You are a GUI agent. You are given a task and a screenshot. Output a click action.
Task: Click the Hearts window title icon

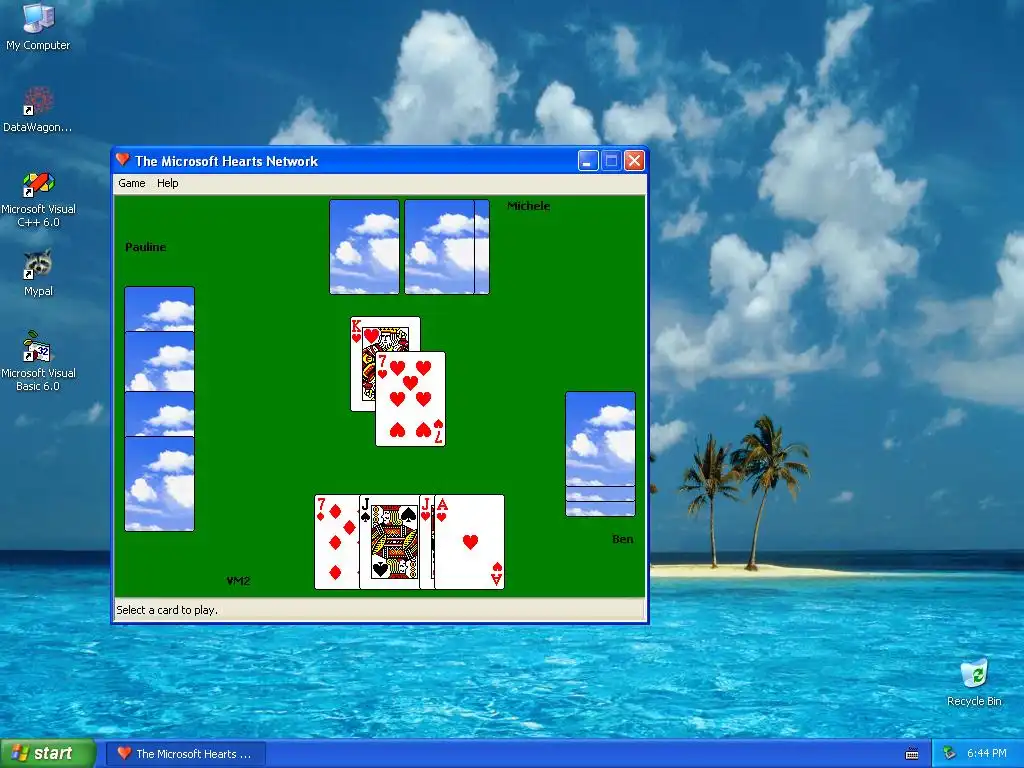pyautogui.click(x=123, y=160)
